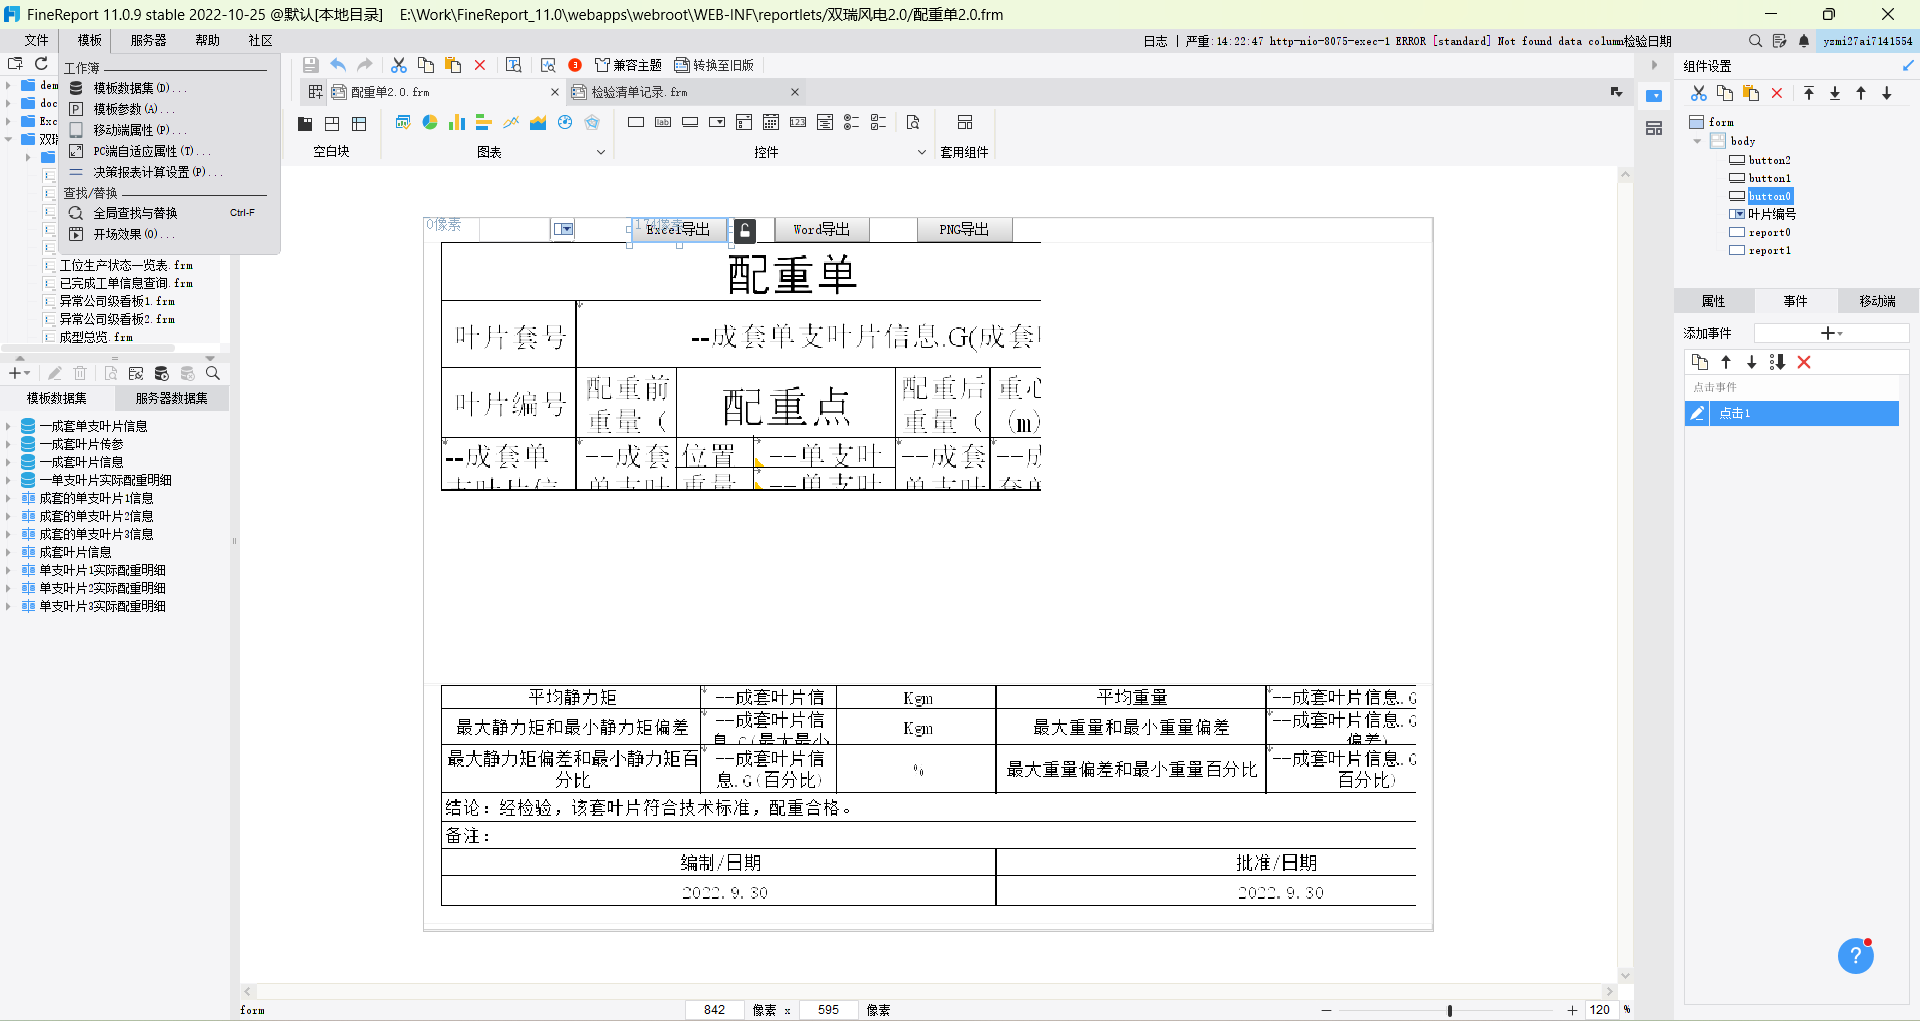1920x1021 pixels.
Task: Insert a column bar chart
Action: 457,122
